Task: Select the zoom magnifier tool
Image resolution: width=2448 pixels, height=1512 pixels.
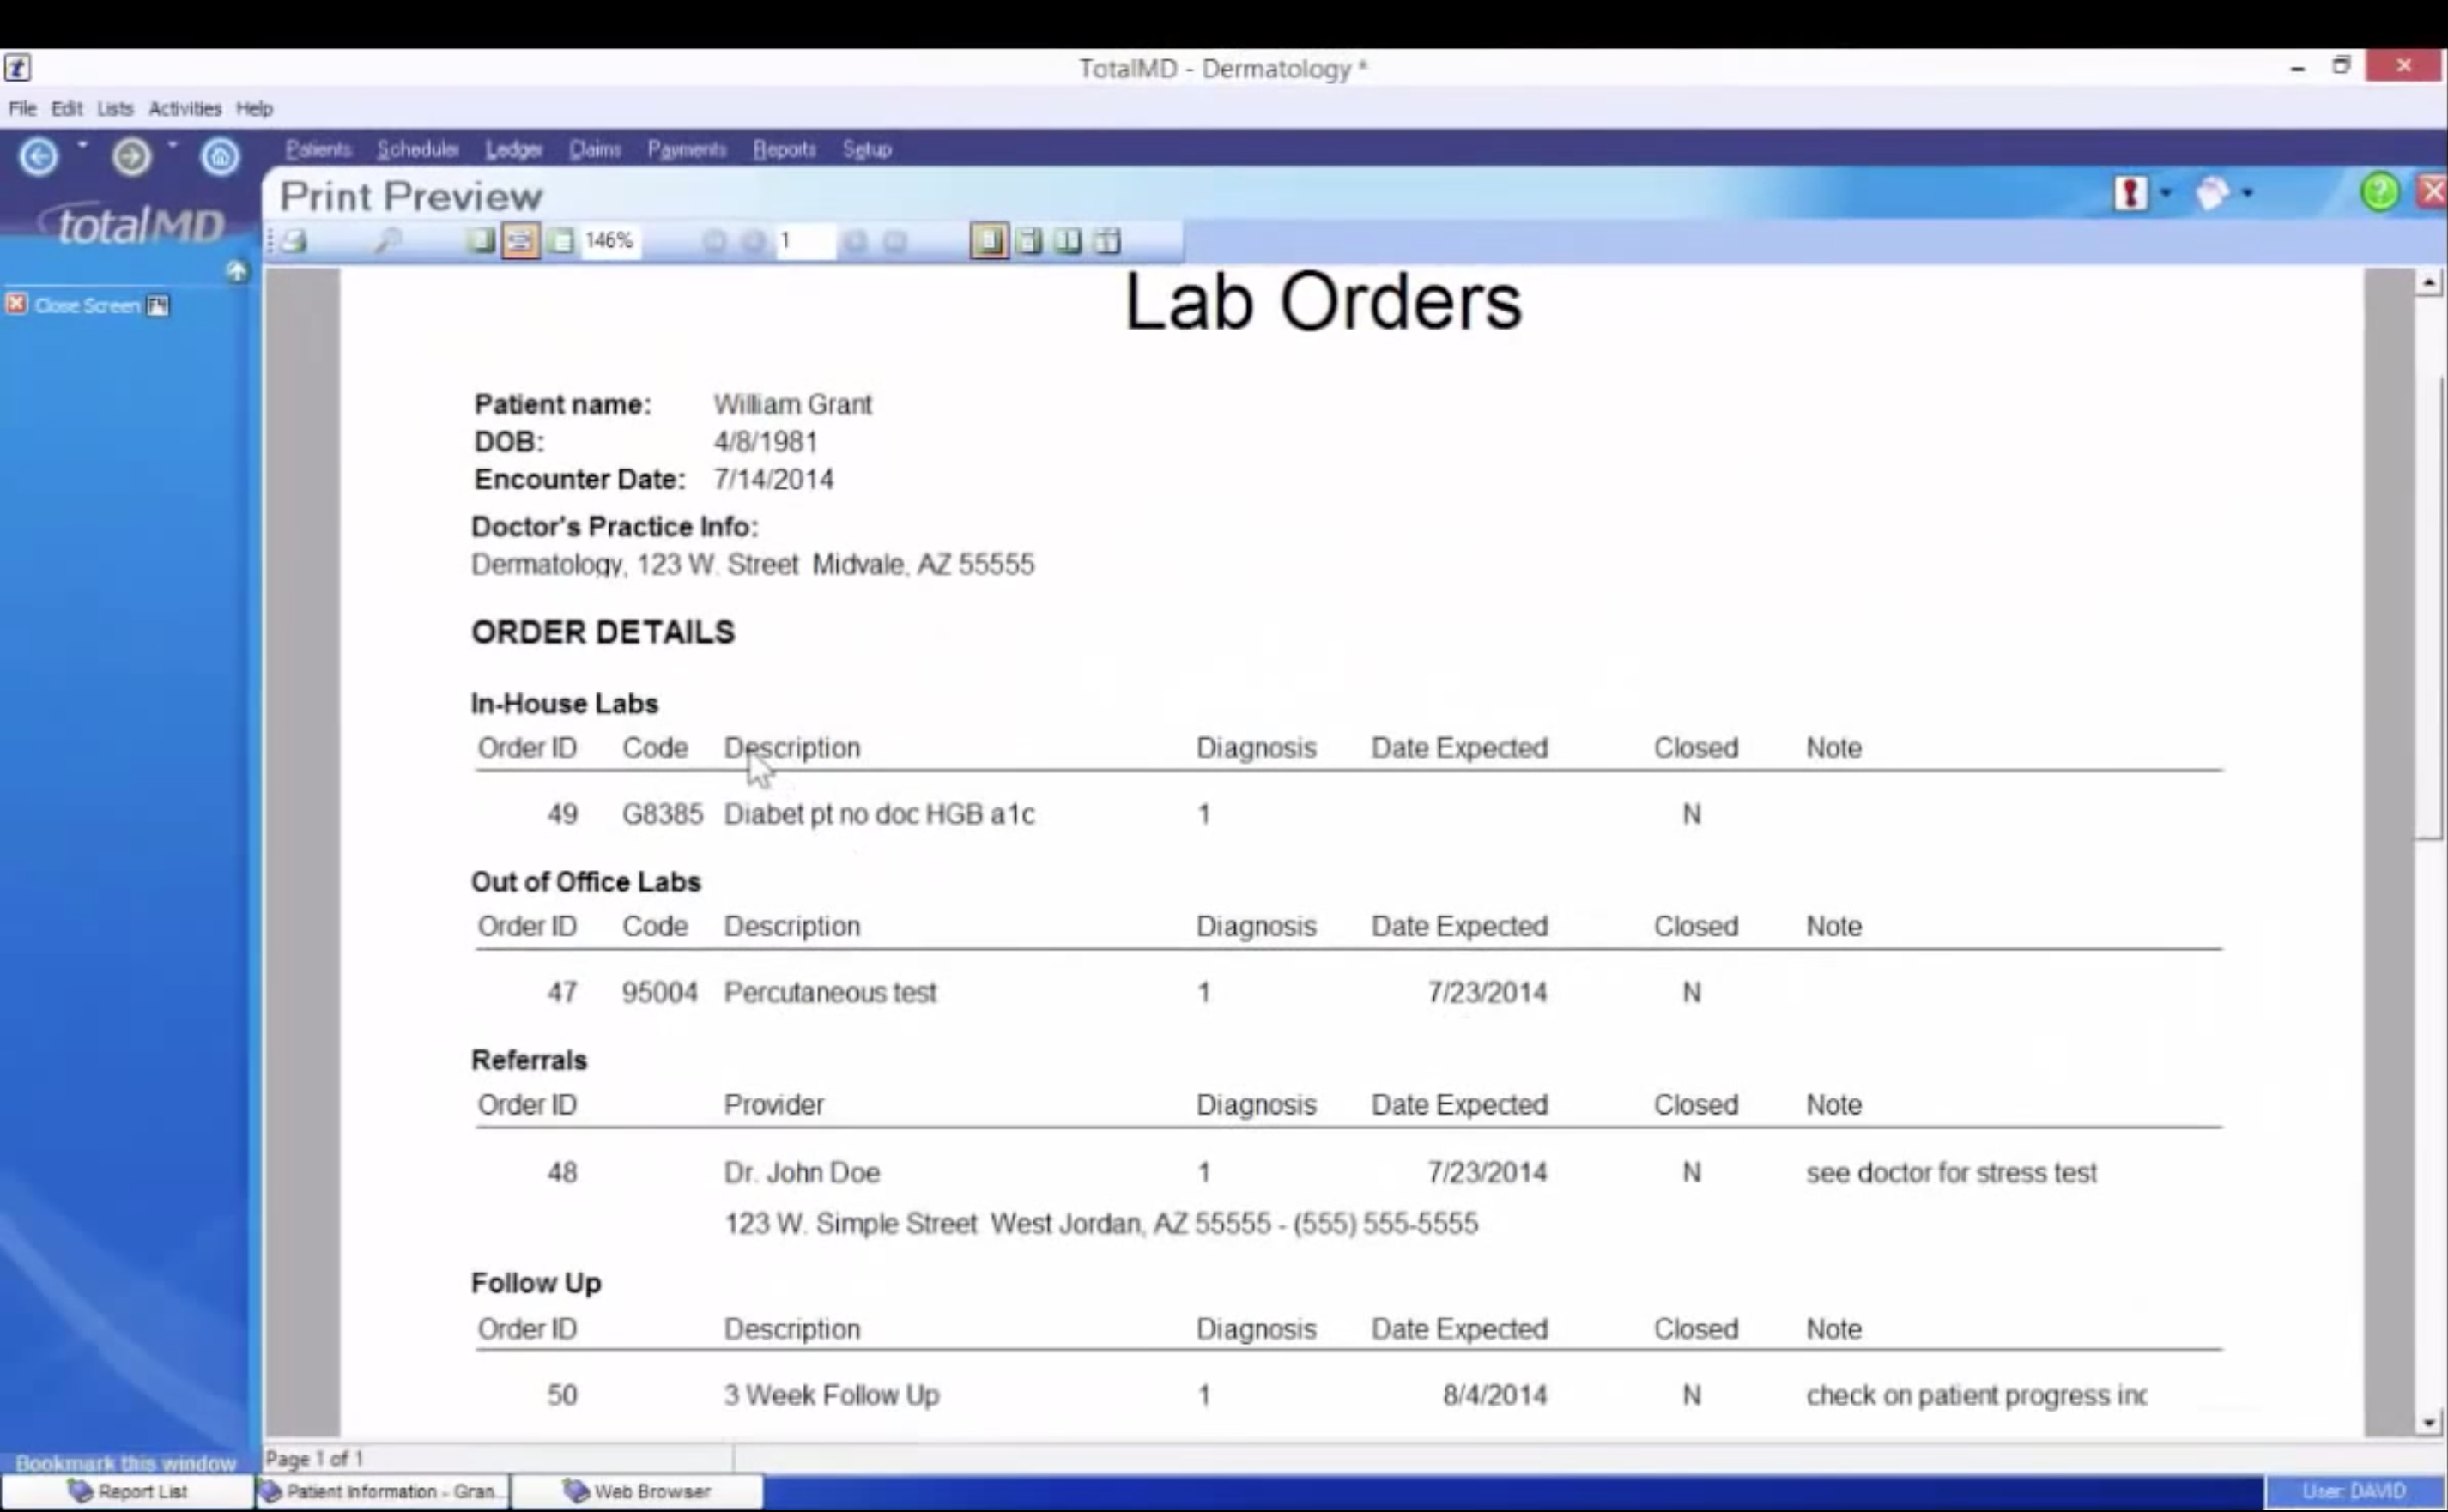Action: 387,240
